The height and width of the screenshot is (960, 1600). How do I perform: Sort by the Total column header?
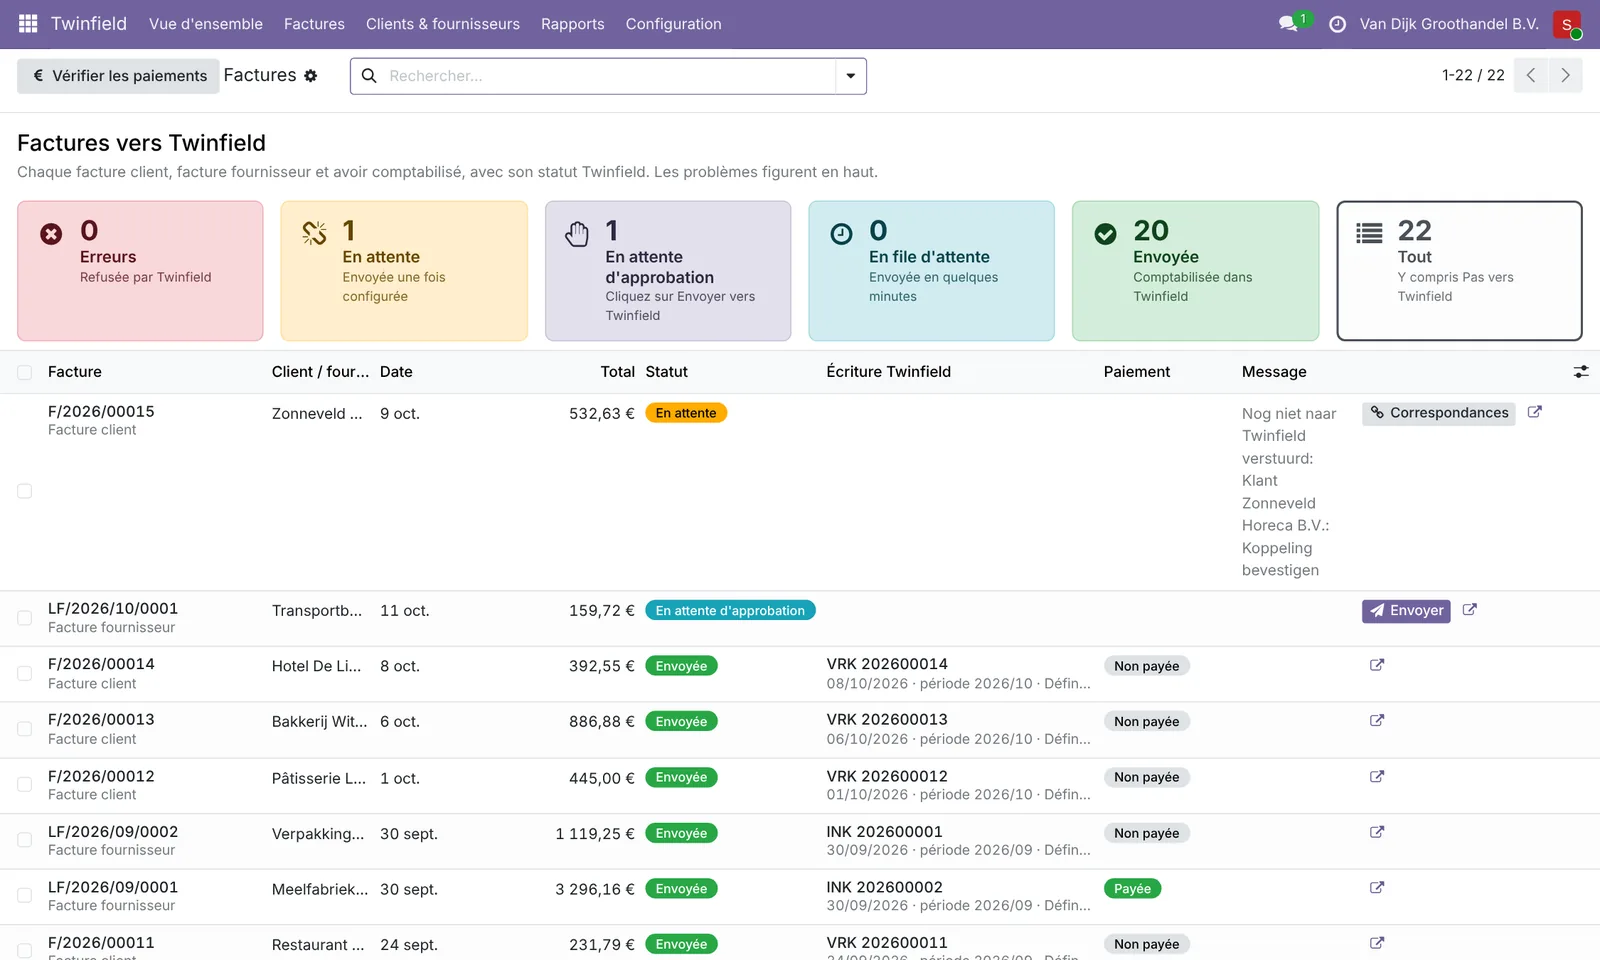(x=617, y=372)
